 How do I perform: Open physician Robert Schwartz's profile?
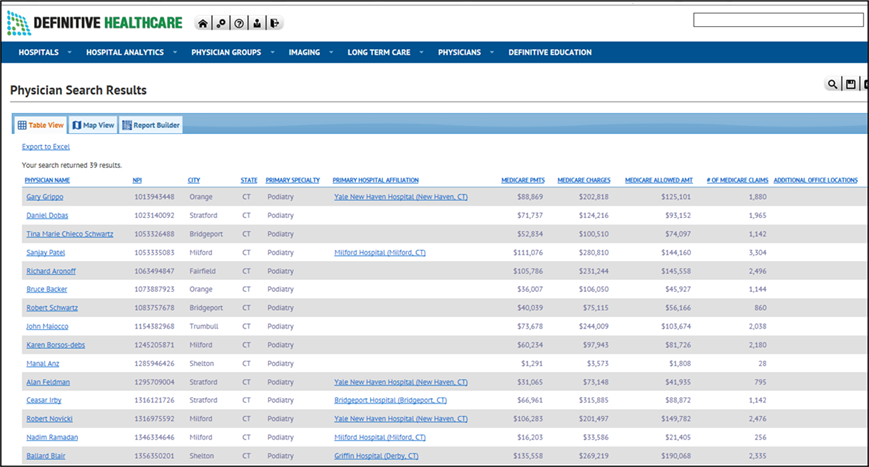point(52,307)
